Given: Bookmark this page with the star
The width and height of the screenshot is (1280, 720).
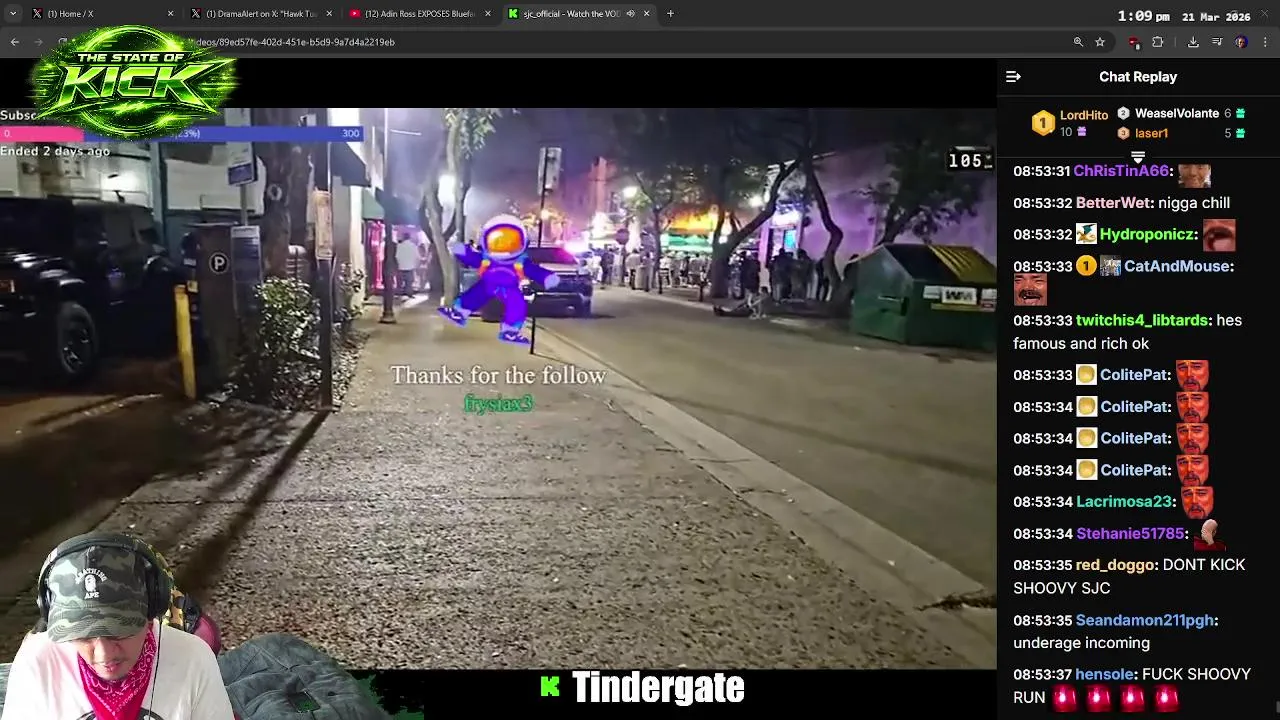Looking at the screenshot, I should pyautogui.click(x=1100, y=42).
